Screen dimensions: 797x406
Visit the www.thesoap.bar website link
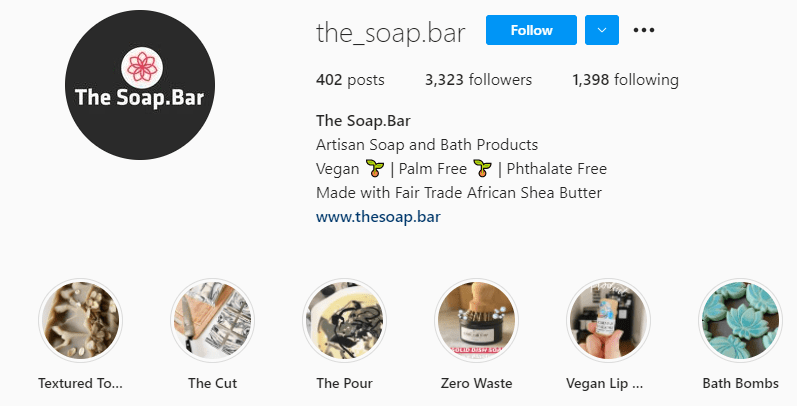coord(378,217)
